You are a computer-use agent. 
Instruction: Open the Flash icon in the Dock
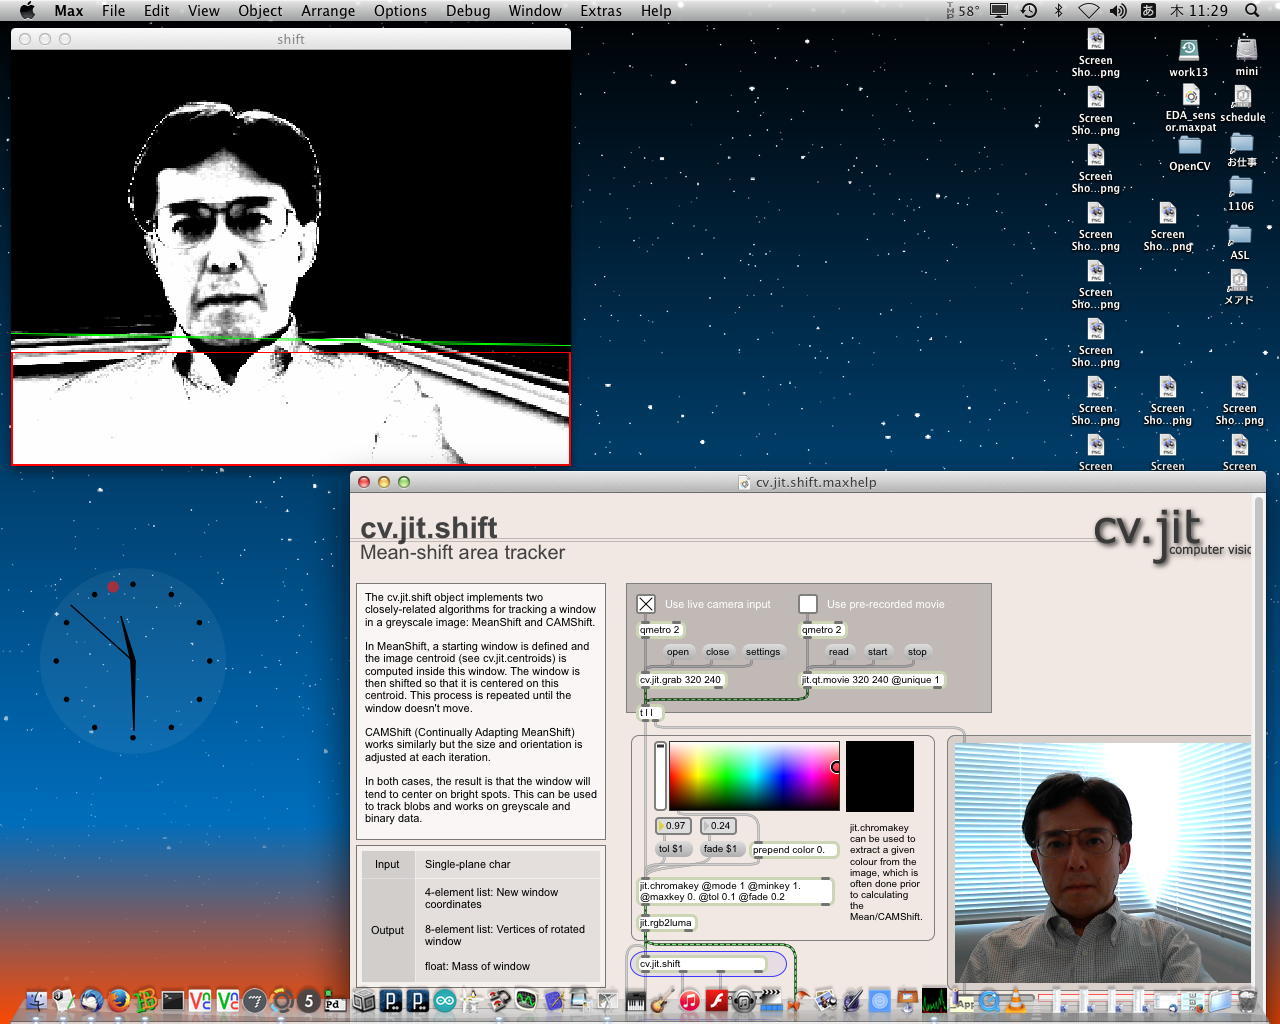[x=716, y=1000]
